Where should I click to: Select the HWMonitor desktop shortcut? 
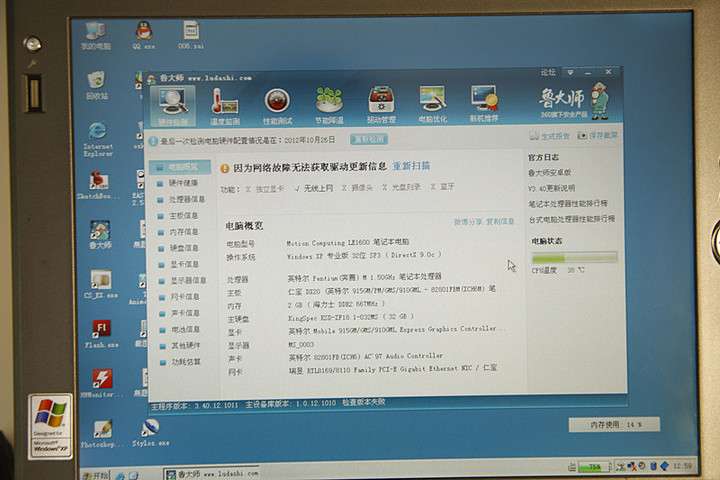pyautogui.click(x=102, y=384)
